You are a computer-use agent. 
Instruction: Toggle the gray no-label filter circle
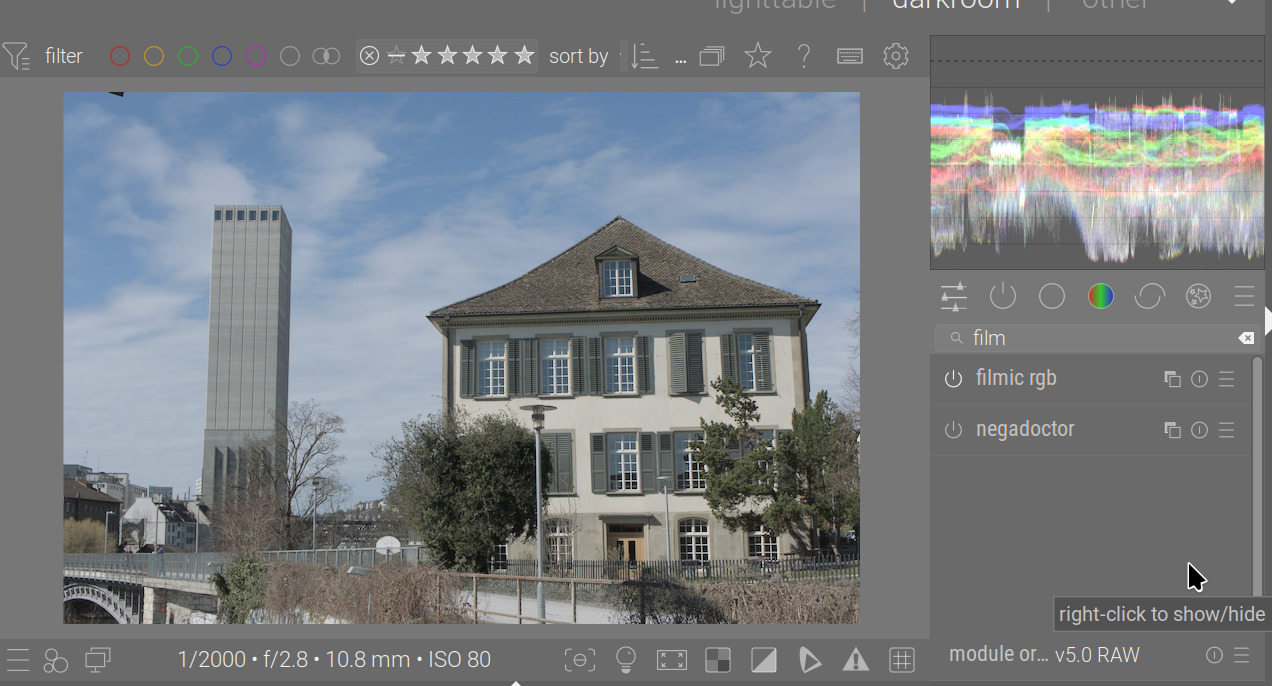click(290, 56)
